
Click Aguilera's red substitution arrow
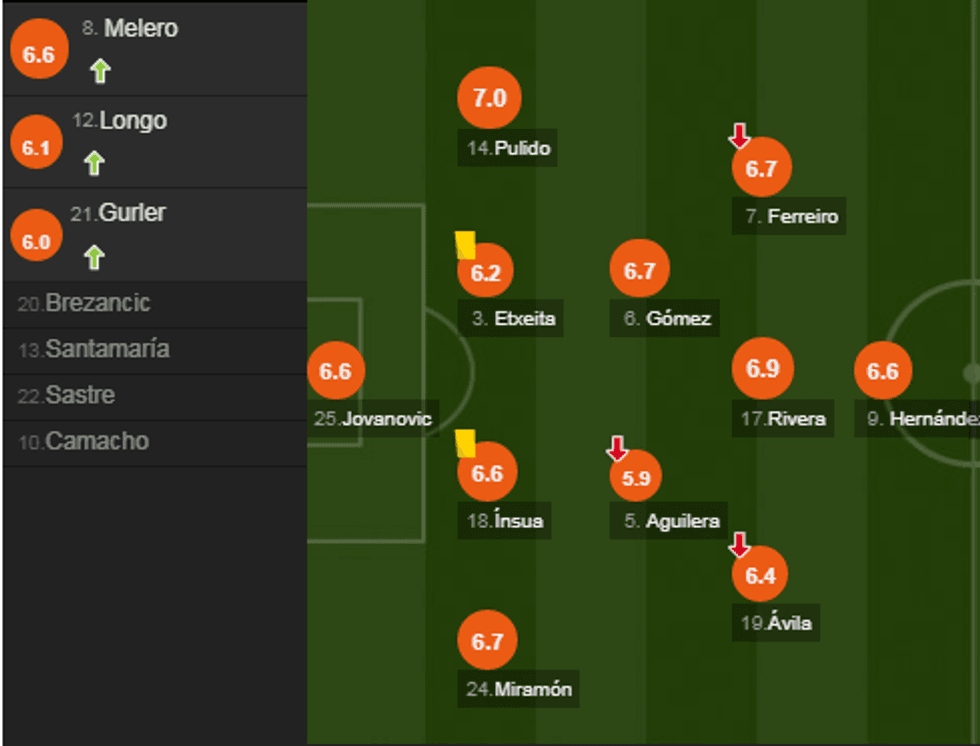coord(617,448)
